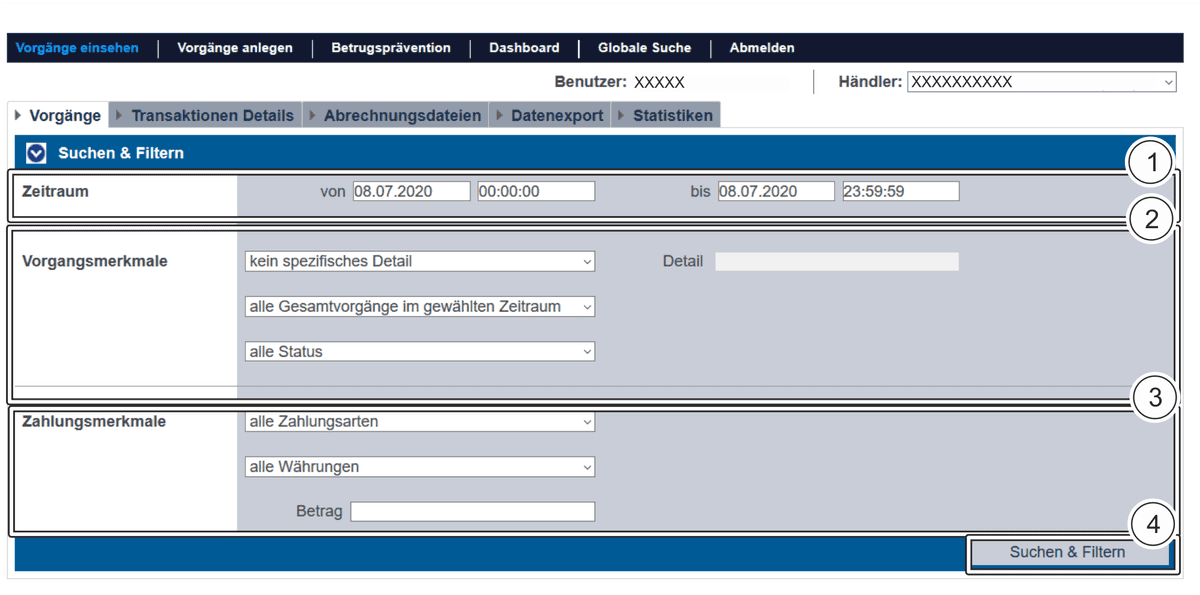Open the 'alle Gesamtvorgänge im gewählten Zeitraum' dropdown

tap(419, 307)
